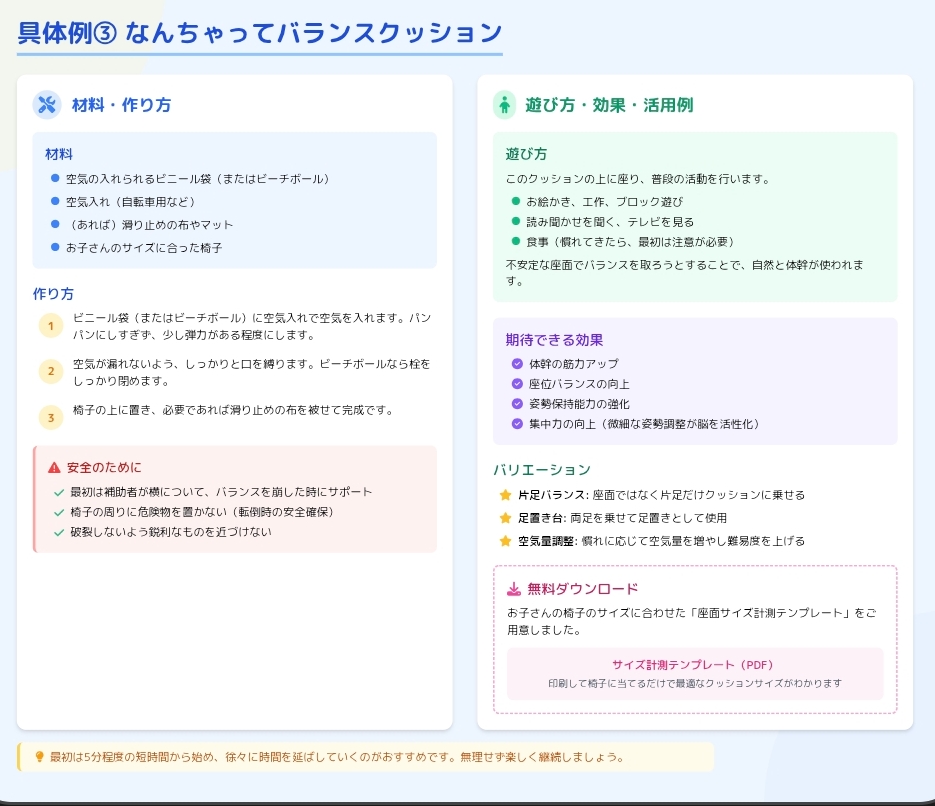Click the wrench tools icon beside 材料・作り方

(x=46, y=105)
